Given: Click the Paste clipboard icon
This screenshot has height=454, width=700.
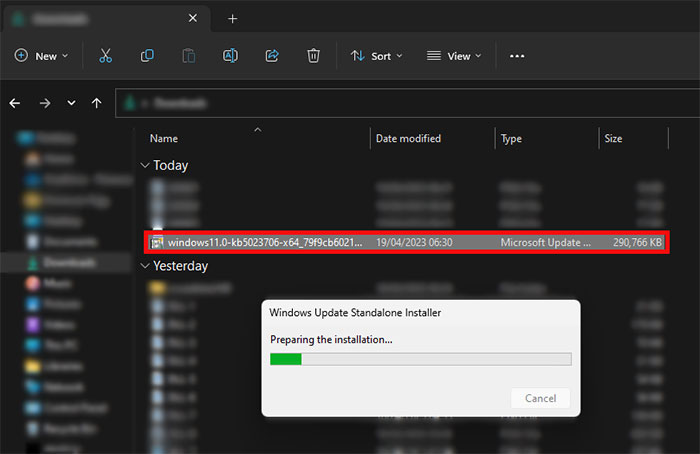Looking at the screenshot, I should pyautogui.click(x=188, y=56).
